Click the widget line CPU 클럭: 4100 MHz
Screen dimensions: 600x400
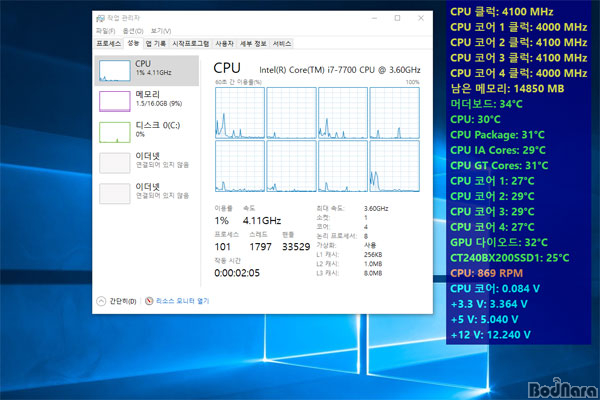(x=502, y=12)
